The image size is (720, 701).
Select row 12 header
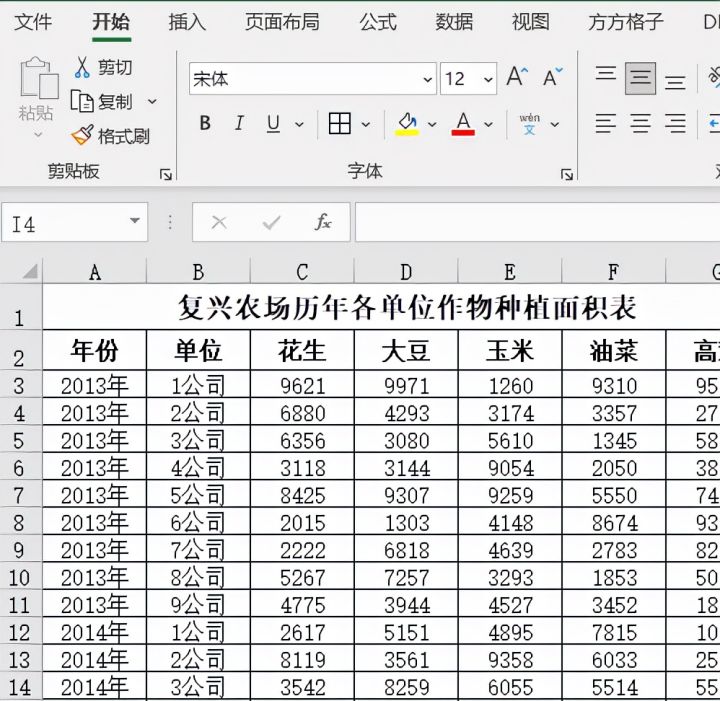tap(19, 632)
